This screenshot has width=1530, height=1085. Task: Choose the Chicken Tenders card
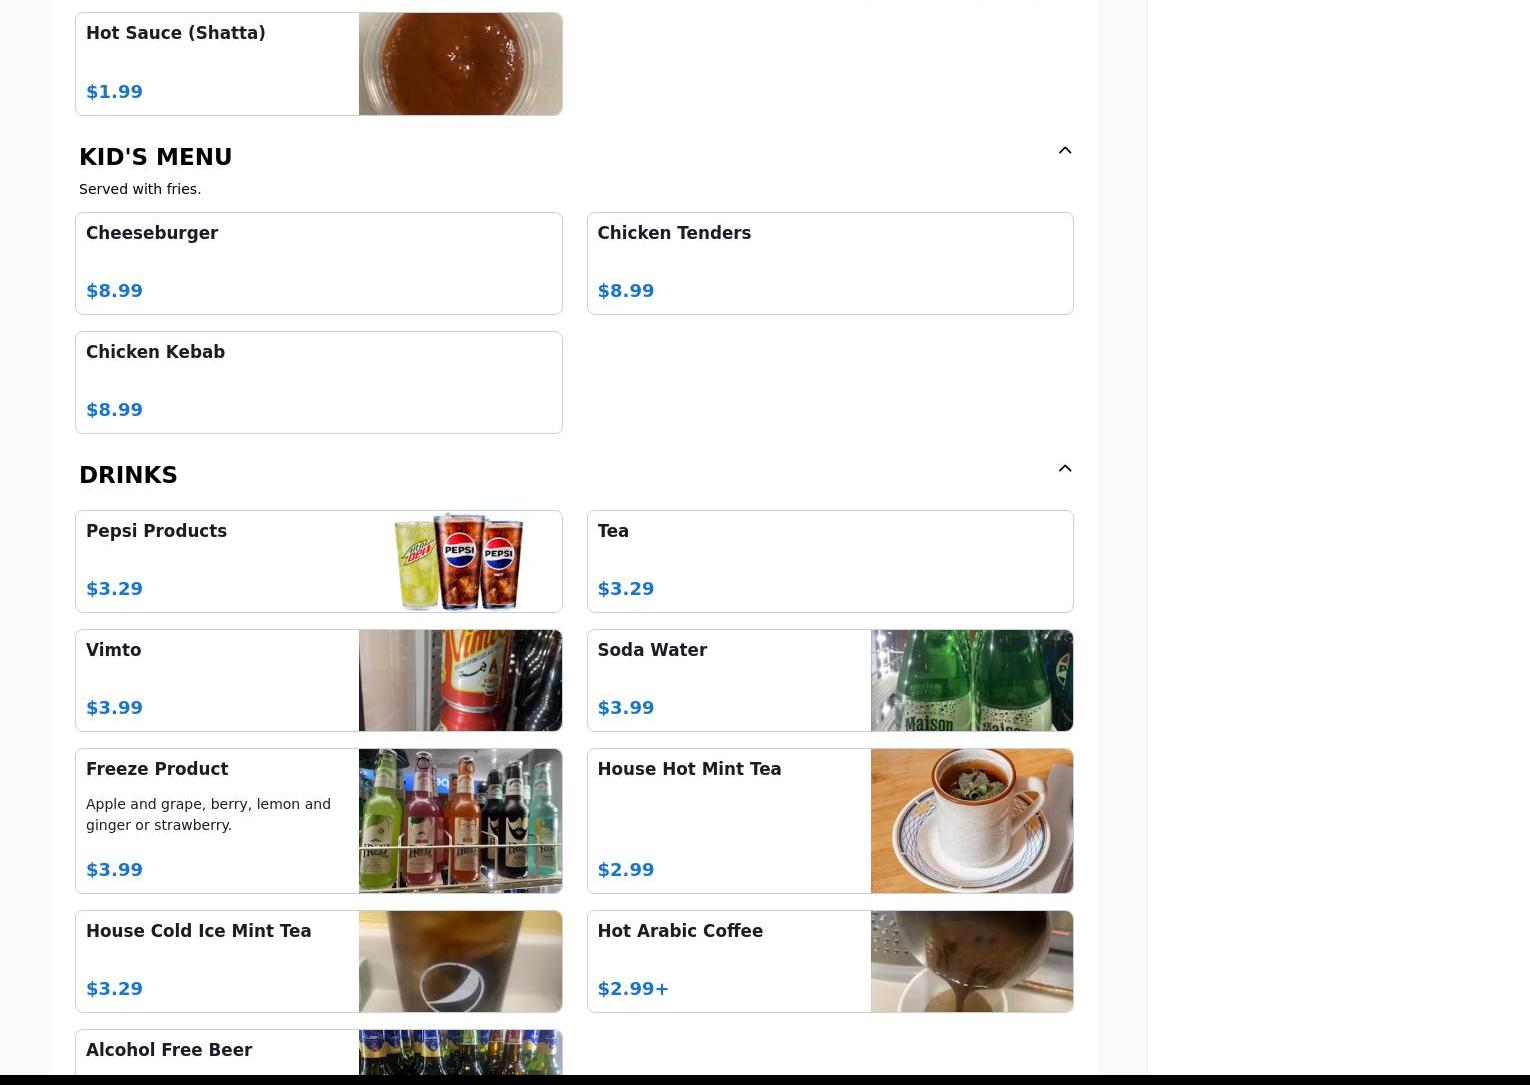pyautogui.click(x=830, y=264)
